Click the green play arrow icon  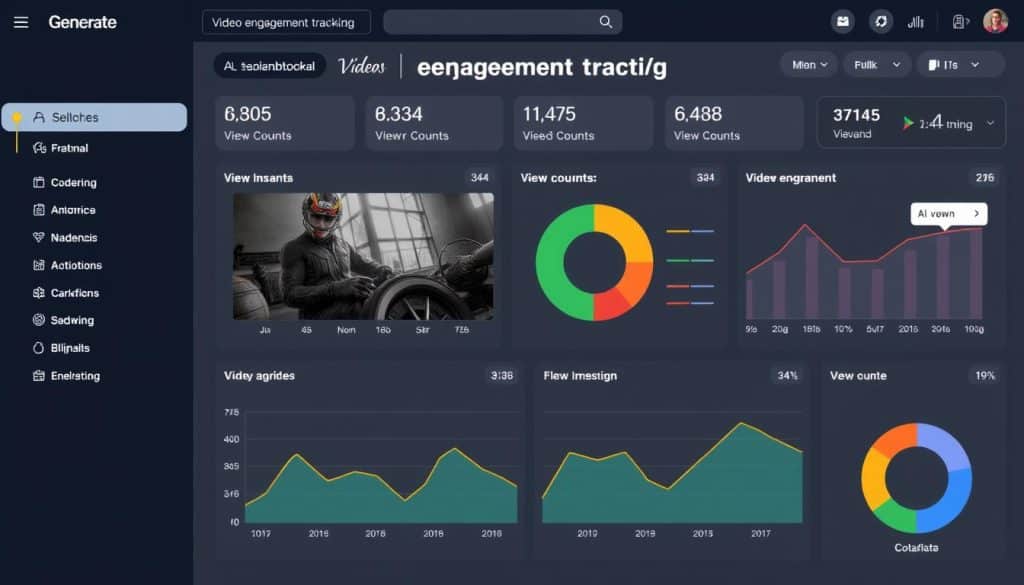908,123
